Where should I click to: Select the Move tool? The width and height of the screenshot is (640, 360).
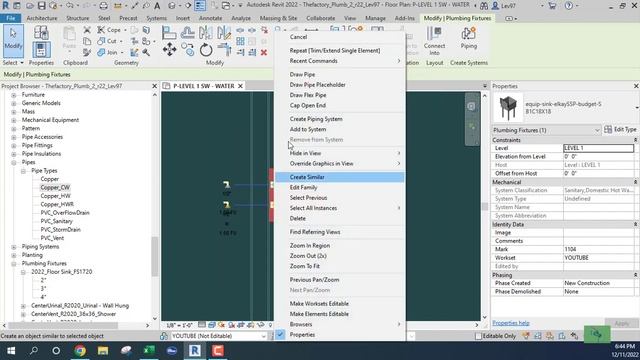pyautogui.click(x=169, y=50)
